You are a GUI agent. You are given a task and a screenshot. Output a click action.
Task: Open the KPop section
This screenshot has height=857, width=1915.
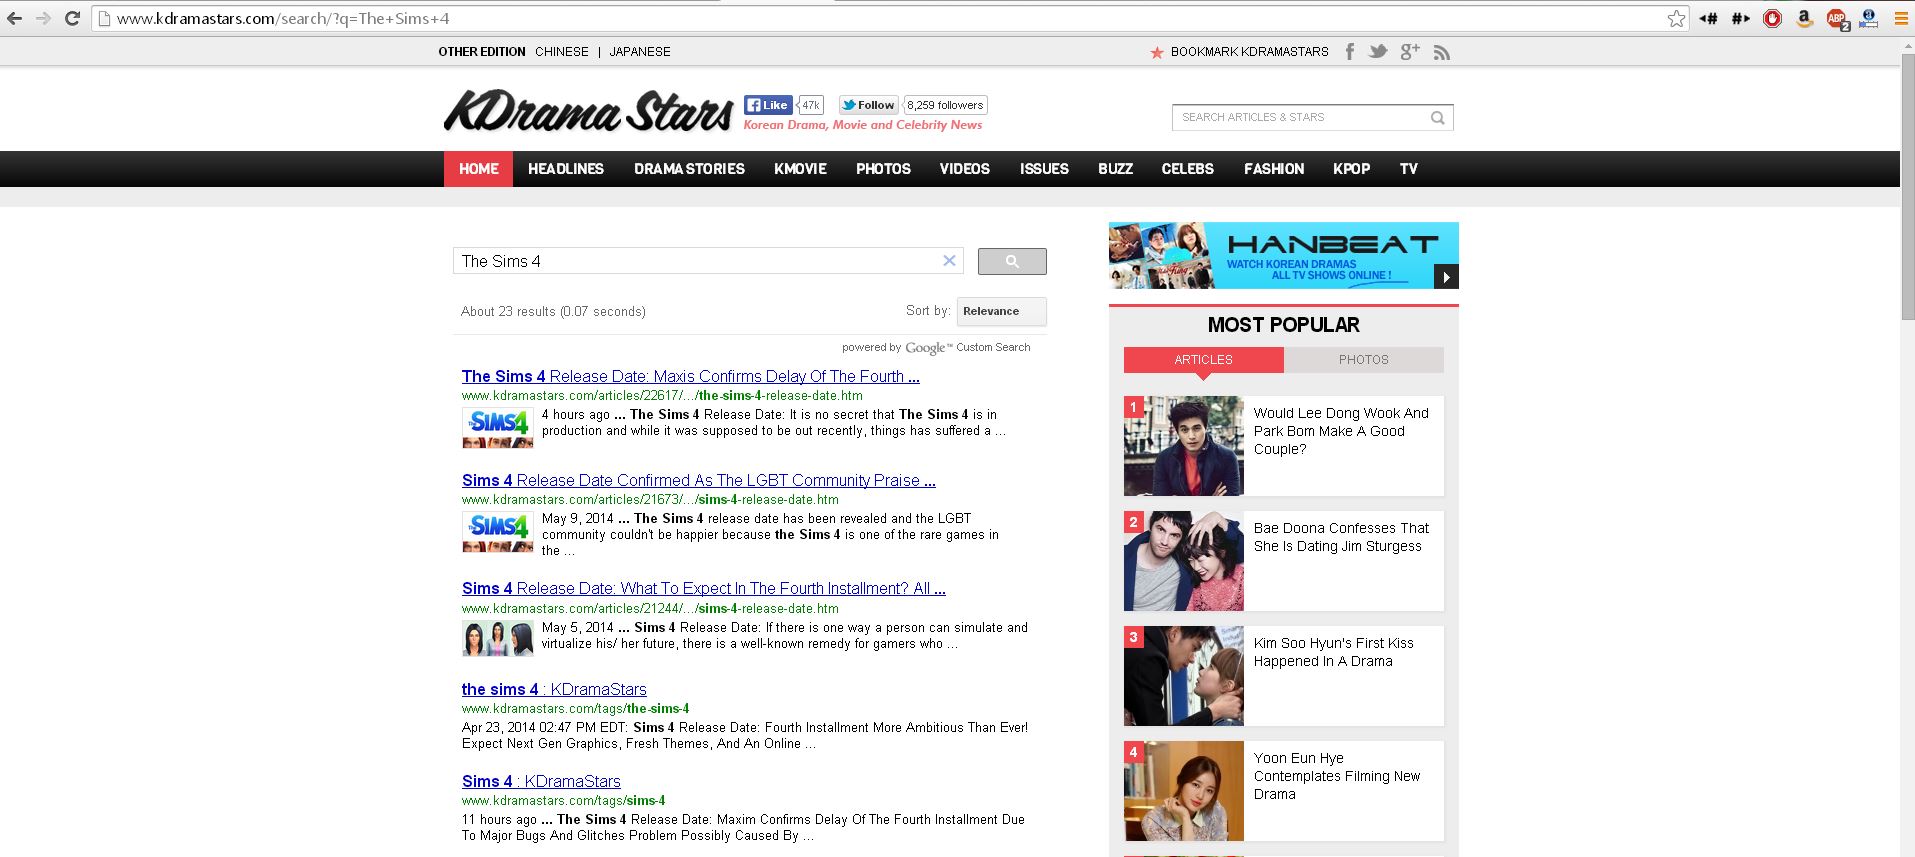[1351, 169]
